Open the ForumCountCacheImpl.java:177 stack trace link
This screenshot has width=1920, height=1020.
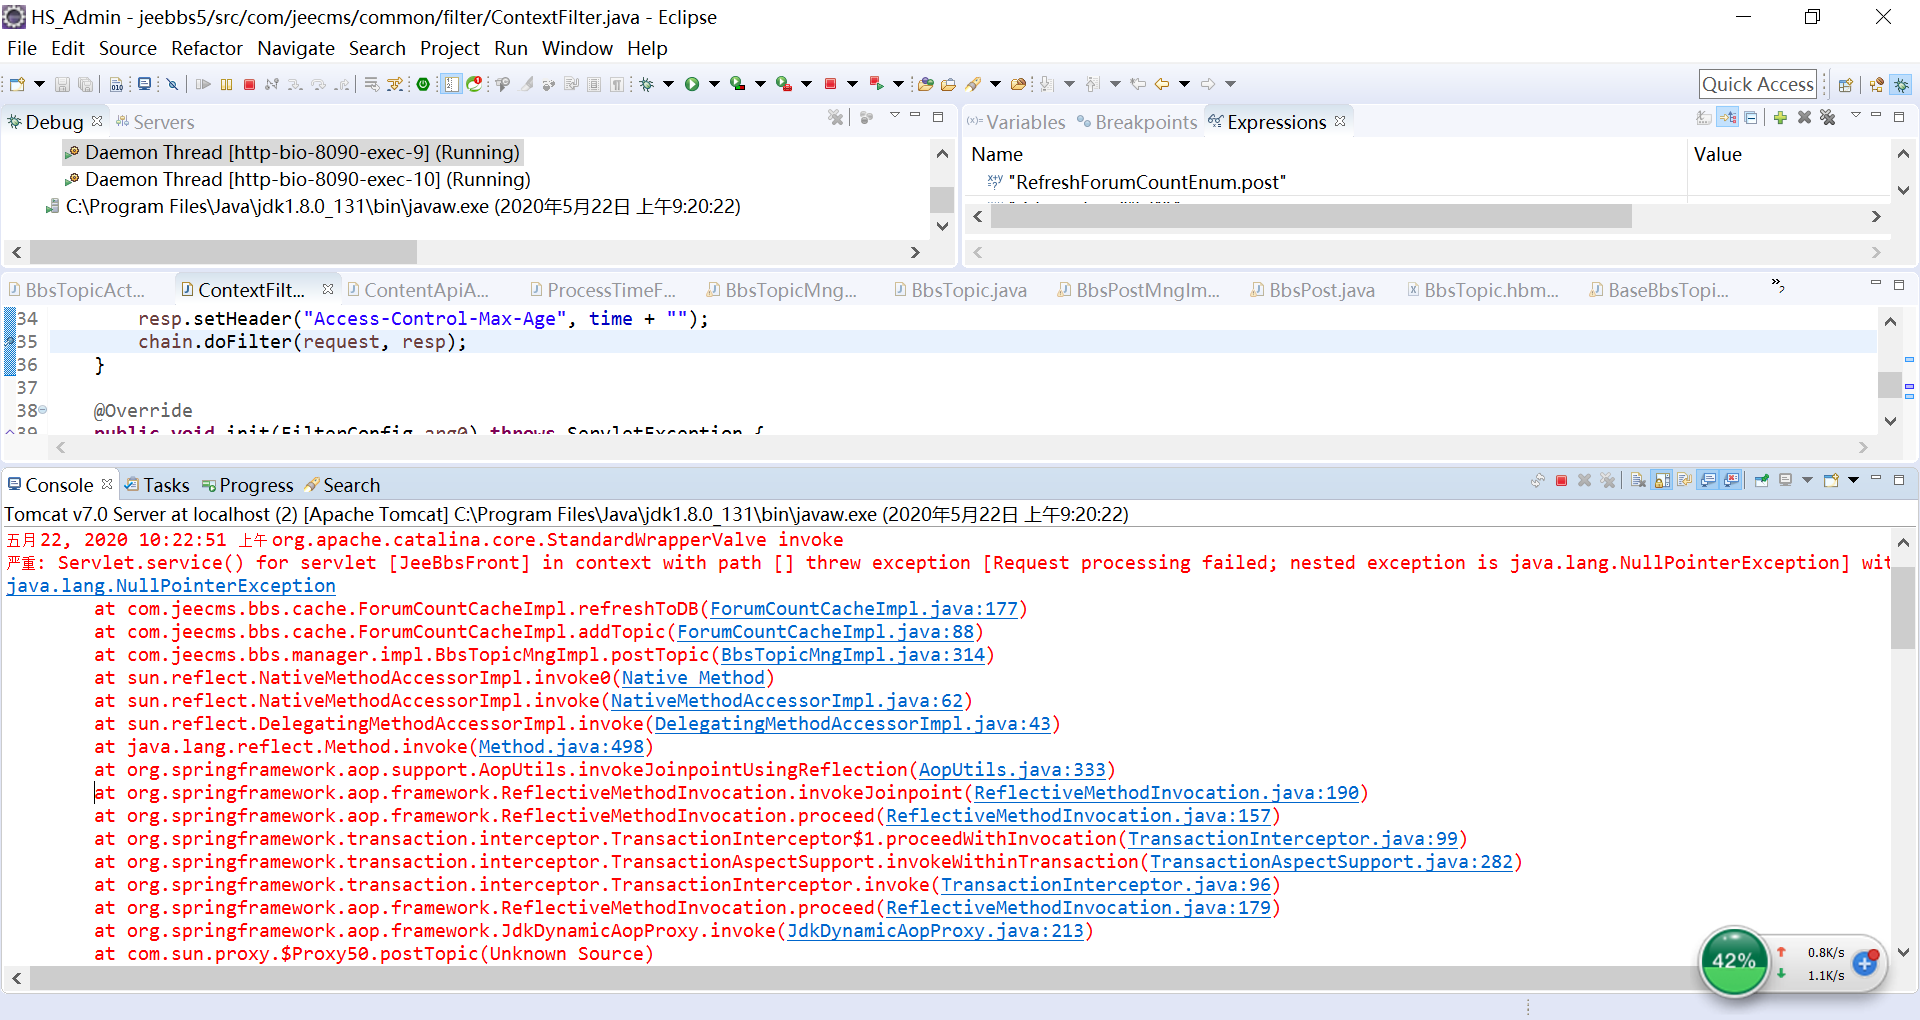pyautogui.click(x=863, y=609)
